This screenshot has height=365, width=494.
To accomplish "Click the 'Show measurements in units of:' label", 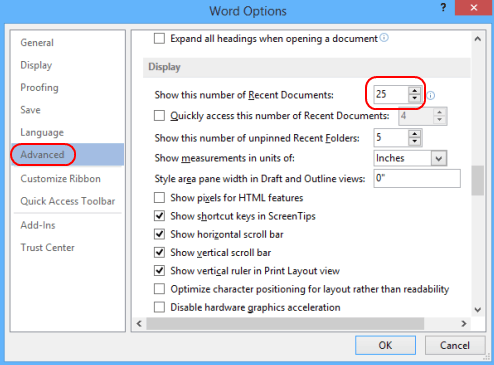I will click(224, 158).
